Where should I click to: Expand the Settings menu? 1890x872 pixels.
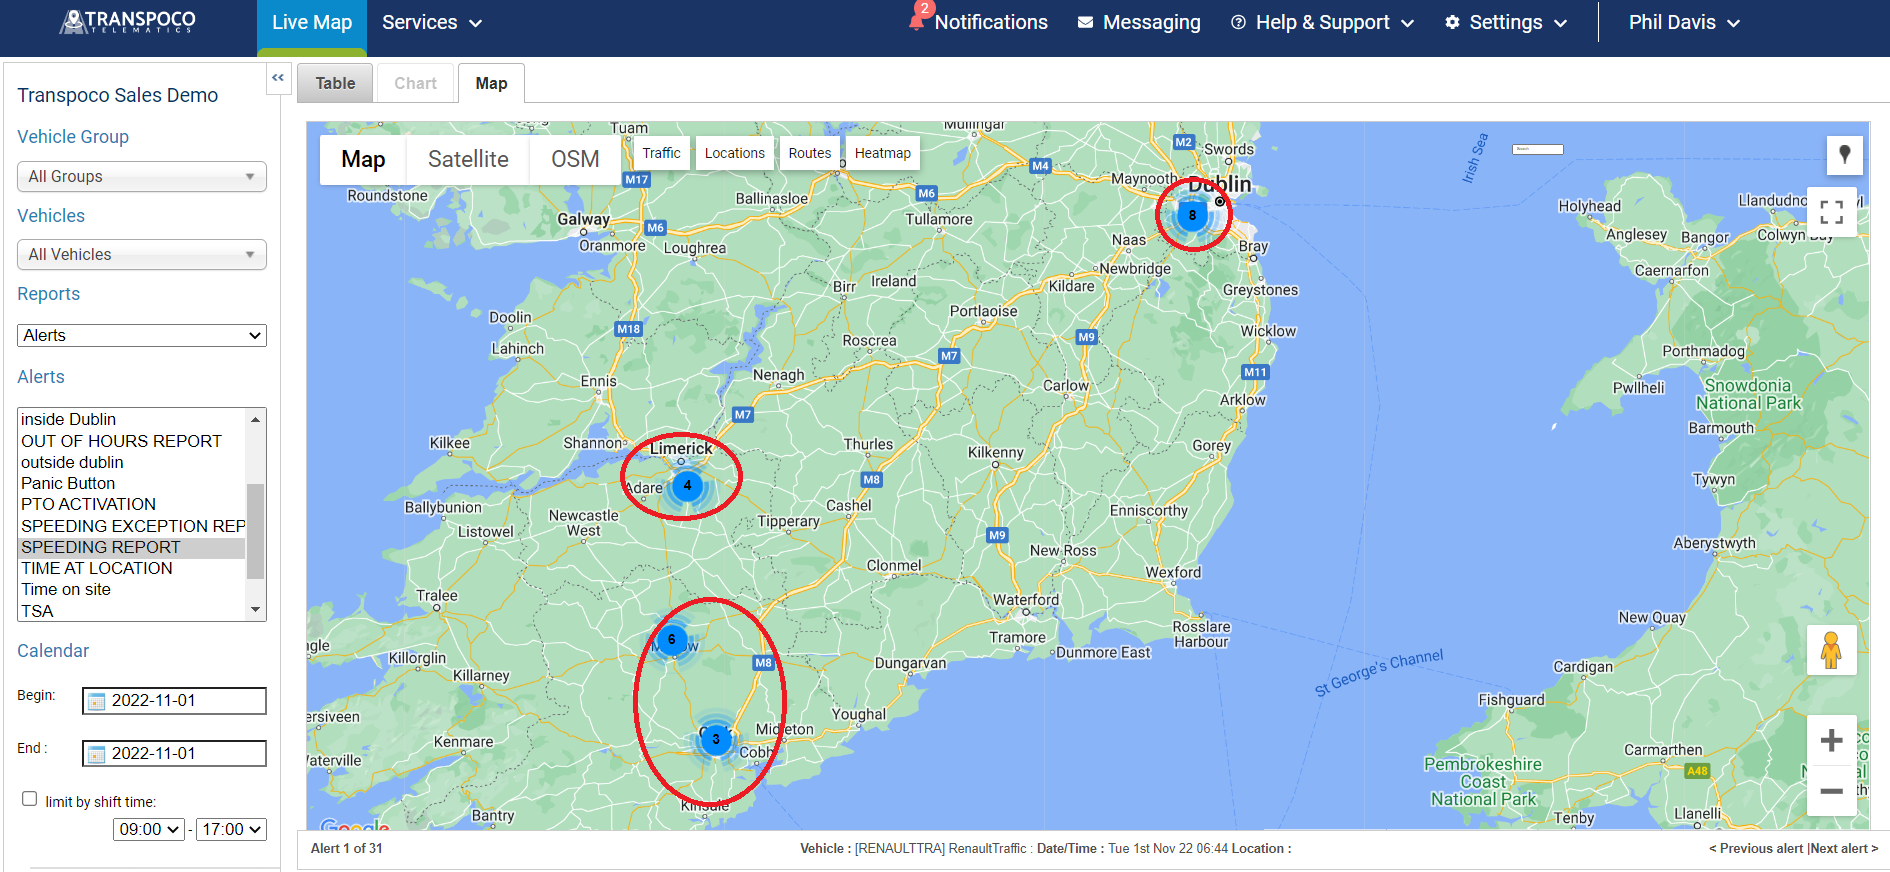[x=1505, y=22]
